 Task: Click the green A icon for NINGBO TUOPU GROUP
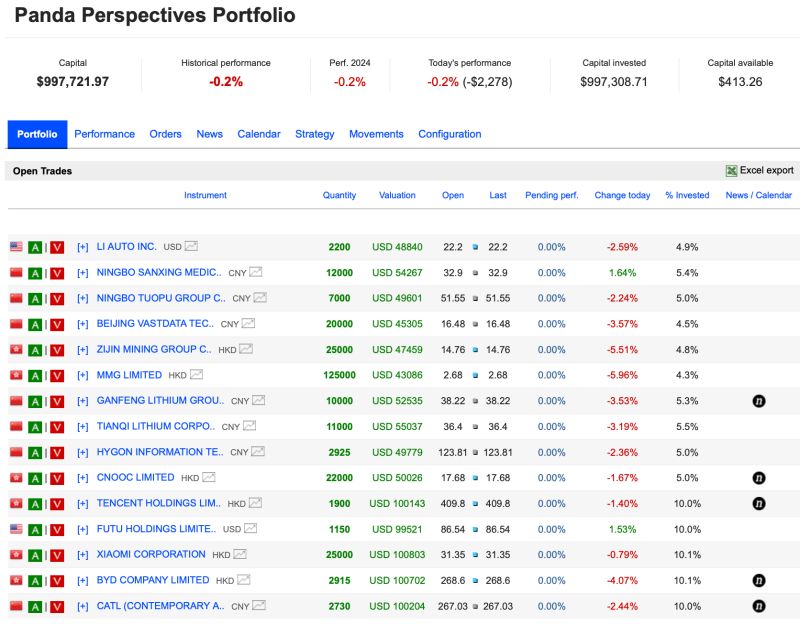pos(37,297)
